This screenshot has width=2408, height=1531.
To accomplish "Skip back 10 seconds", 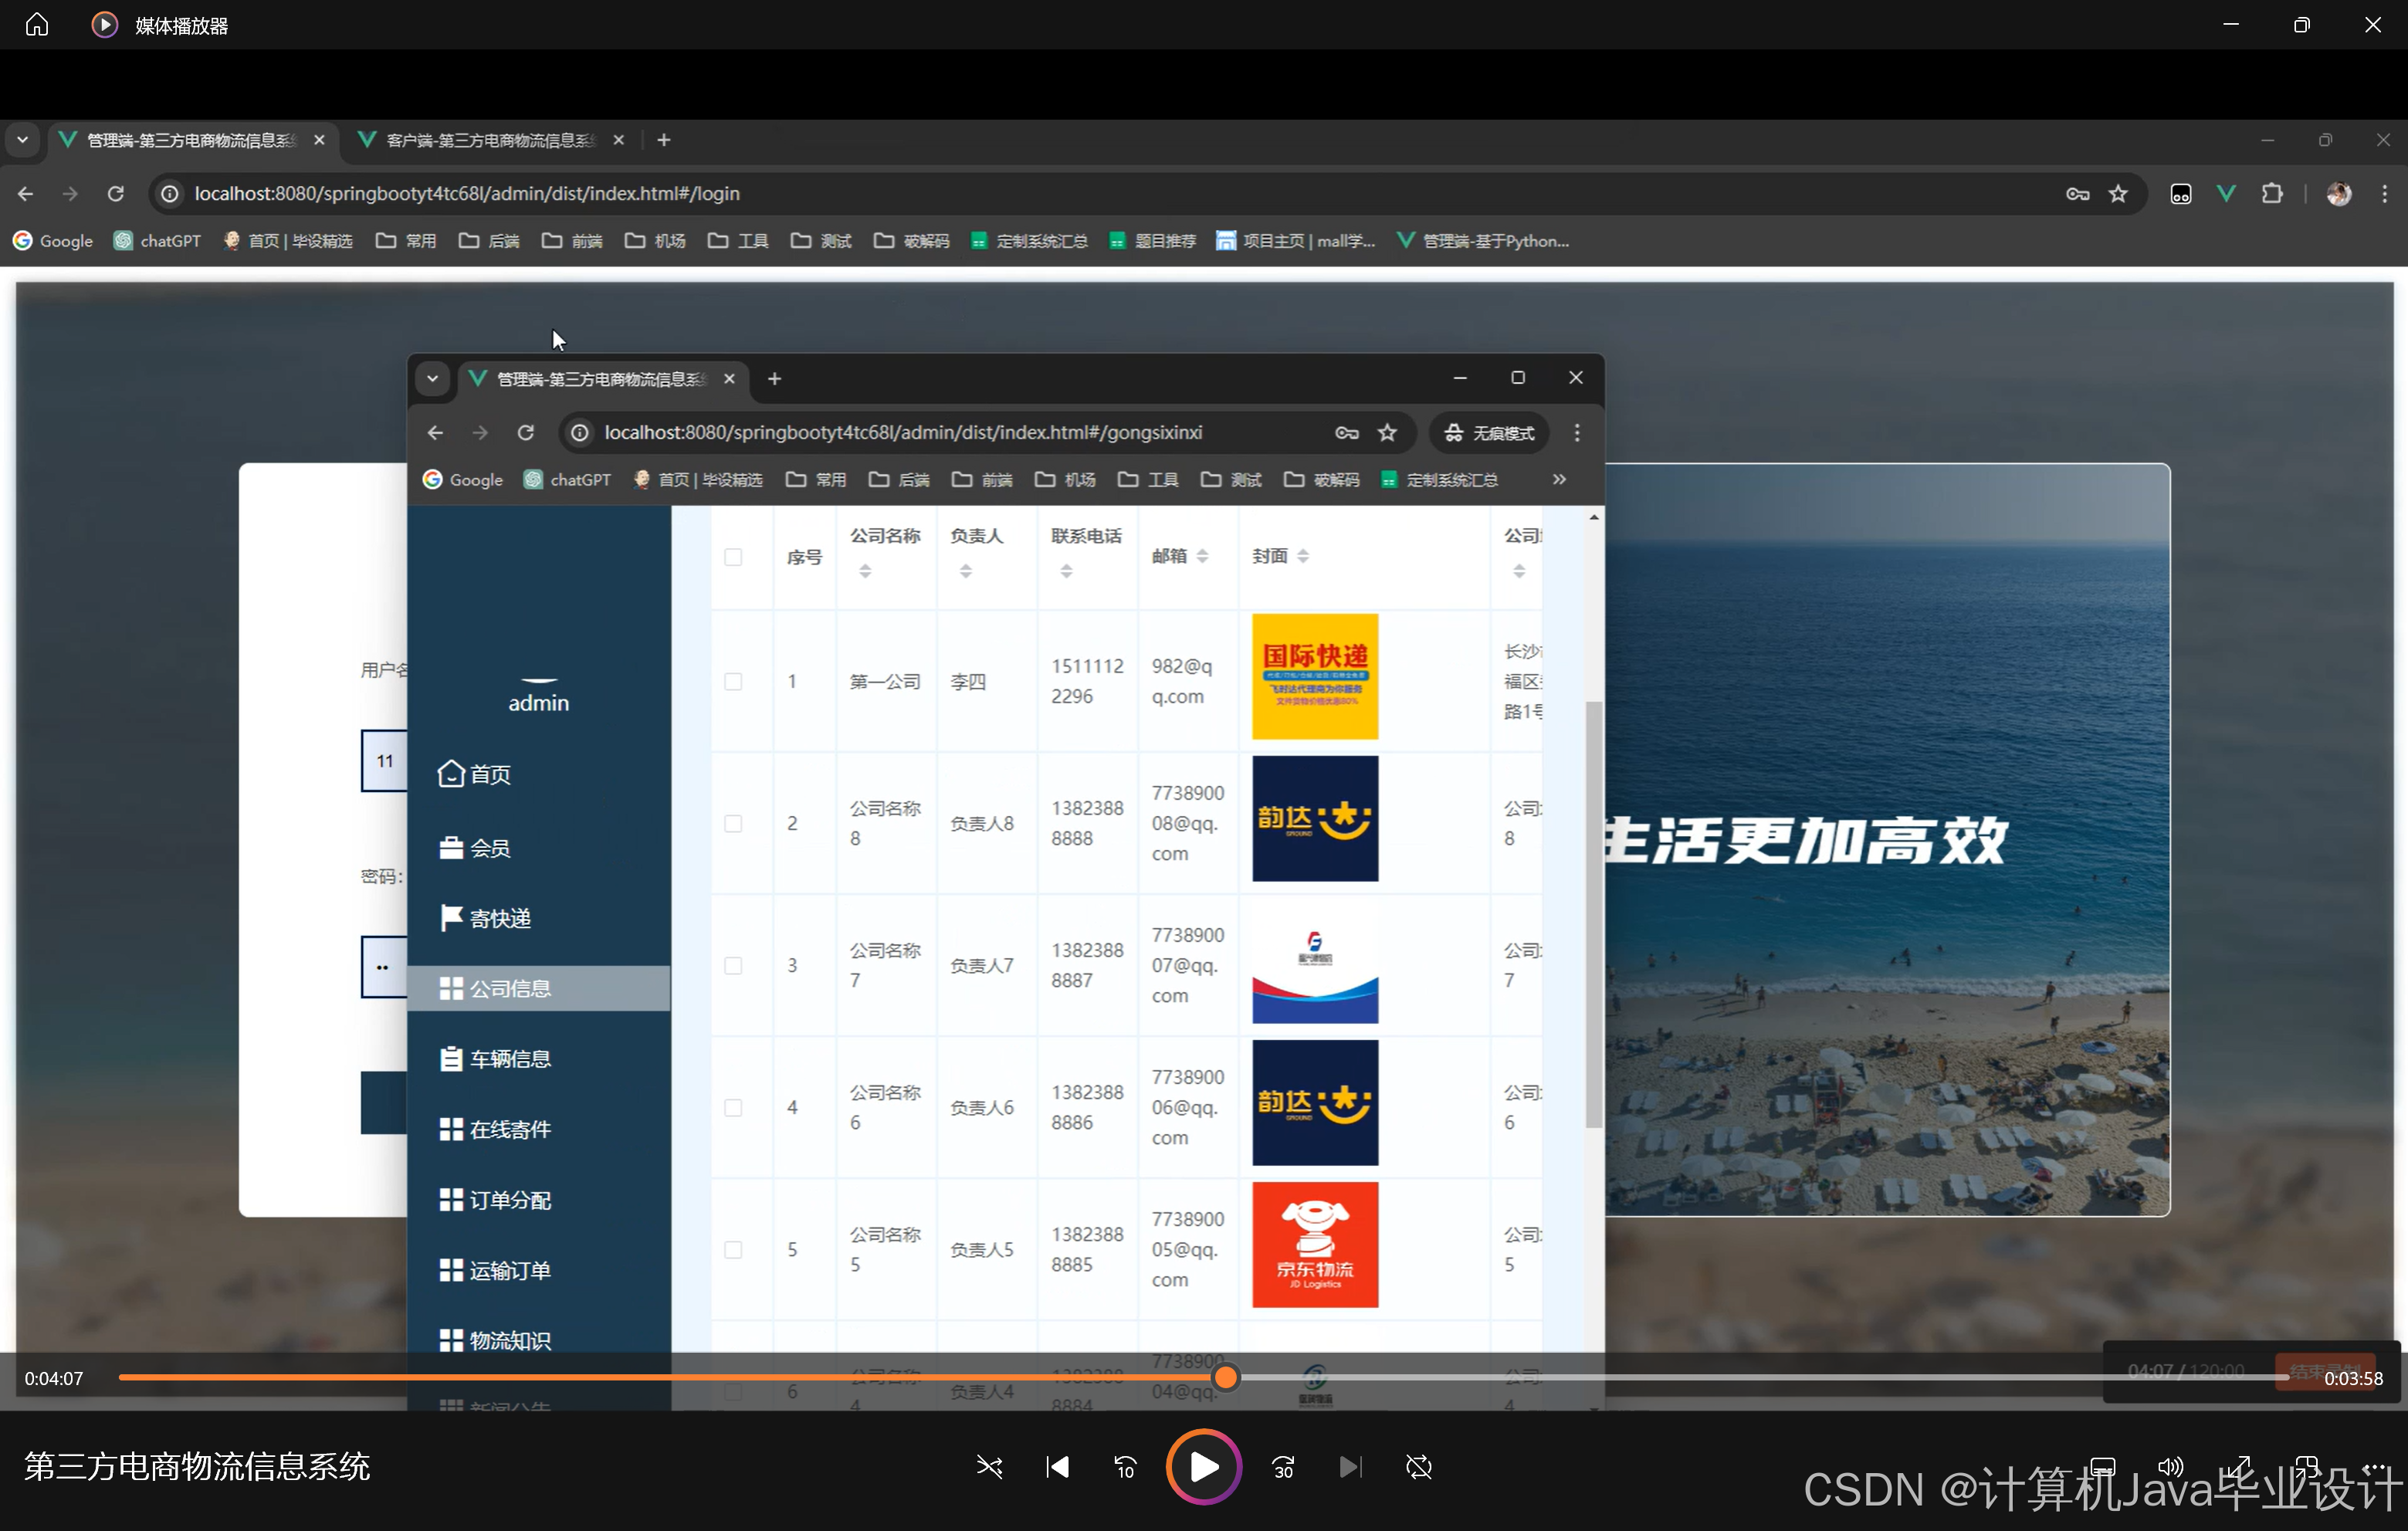I will pos(1125,1467).
